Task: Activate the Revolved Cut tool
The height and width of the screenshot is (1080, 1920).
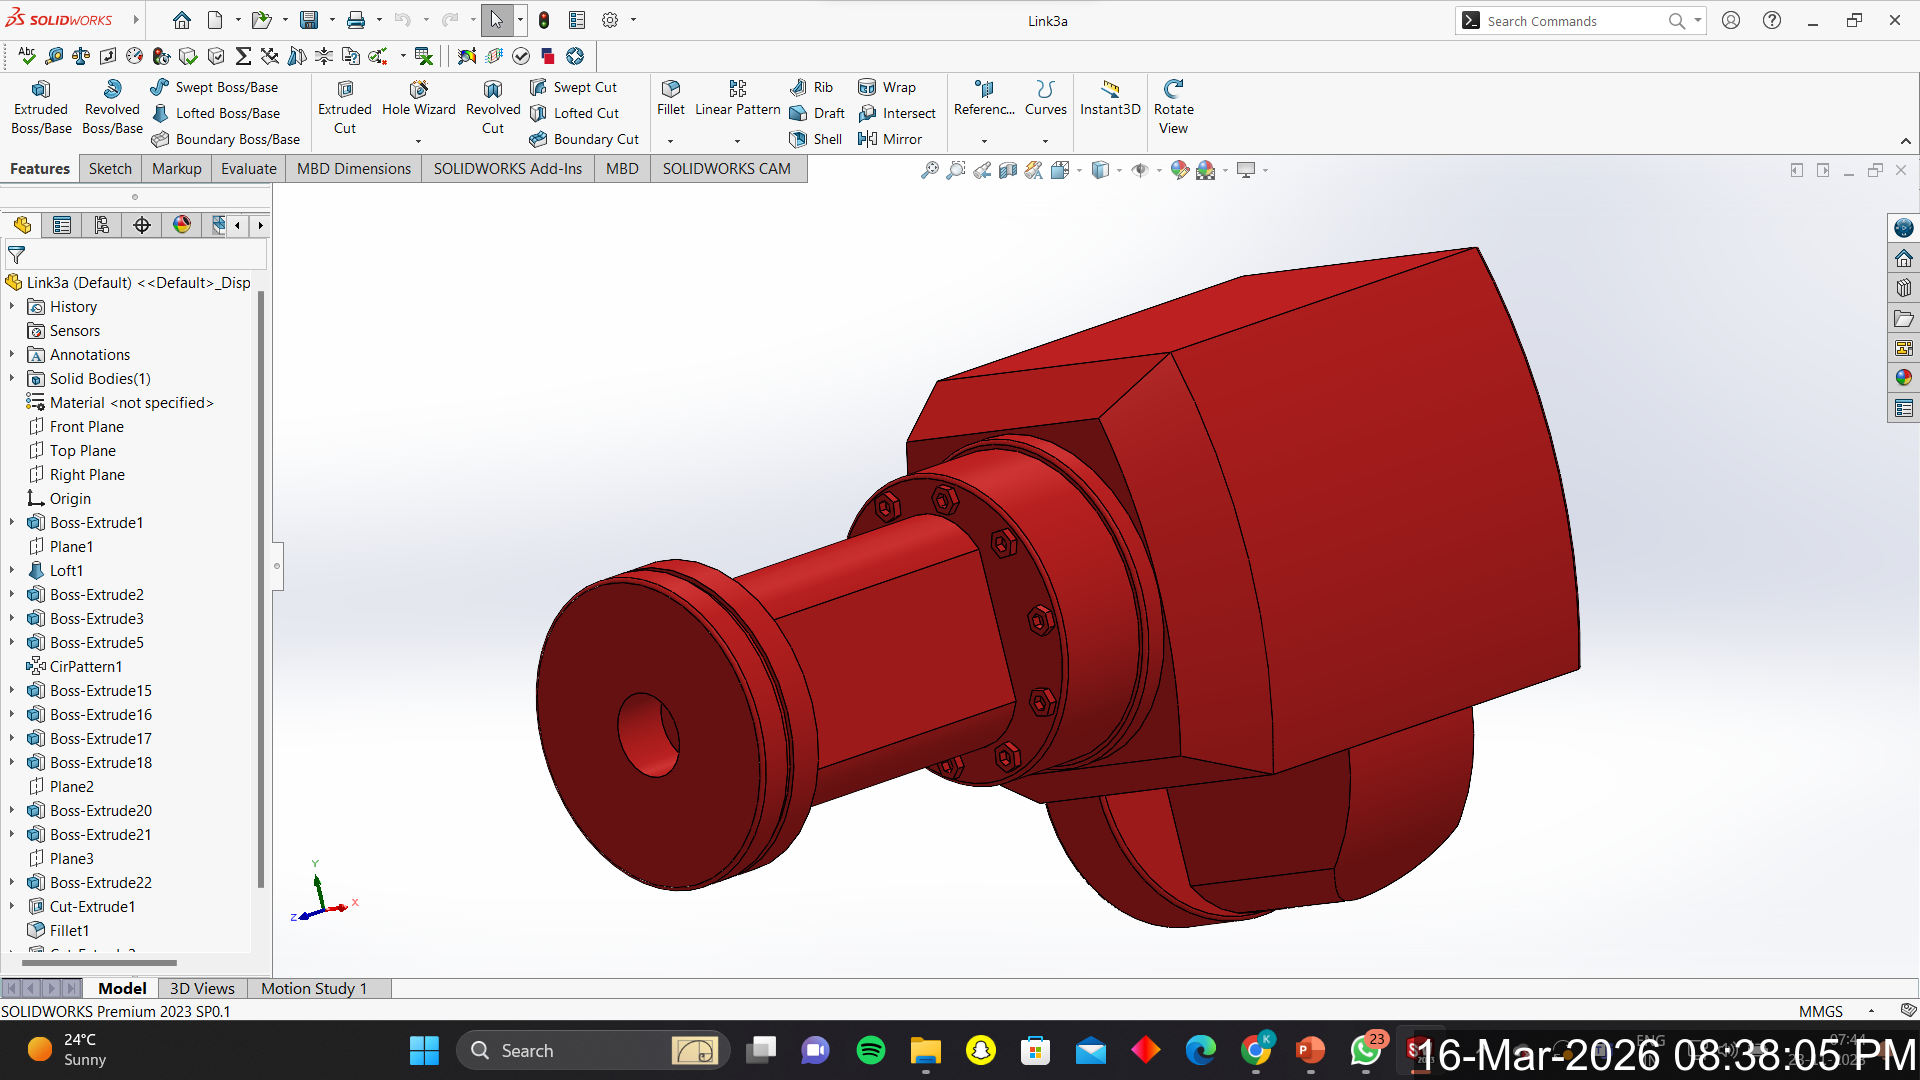Action: tap(493, 107)
